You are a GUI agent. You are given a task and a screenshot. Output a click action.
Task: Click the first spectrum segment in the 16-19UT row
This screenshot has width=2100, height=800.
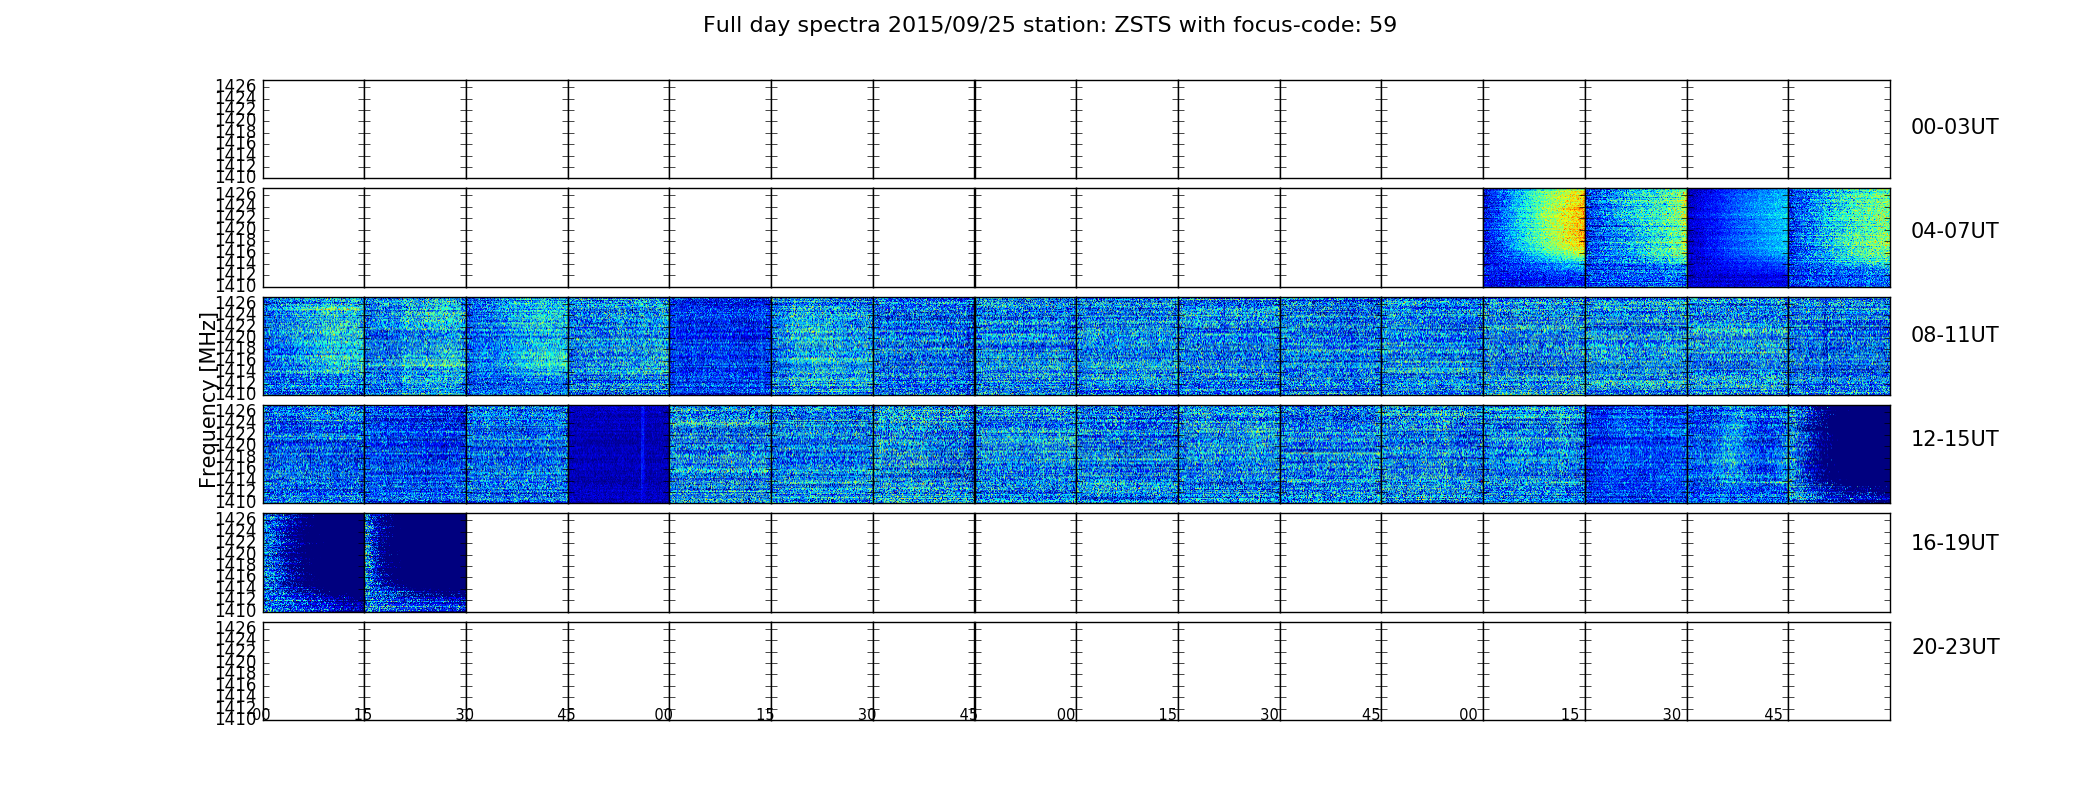point(314,563)
